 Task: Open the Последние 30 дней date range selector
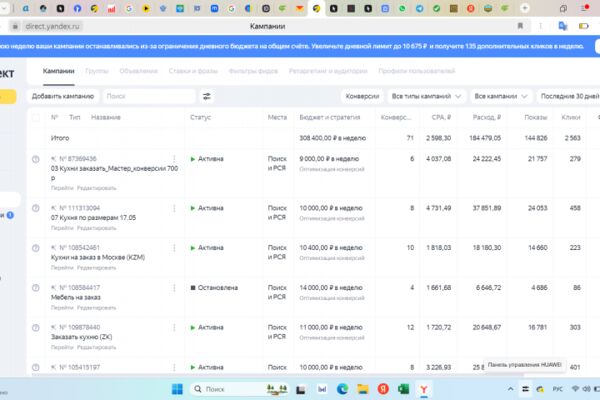click(x=568, y=96)
